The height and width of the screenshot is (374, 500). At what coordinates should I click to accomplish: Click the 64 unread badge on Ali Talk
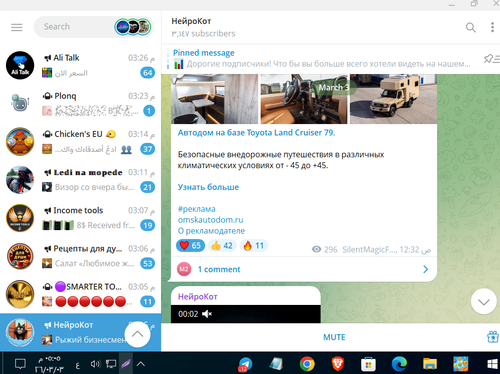pos(148,73)
